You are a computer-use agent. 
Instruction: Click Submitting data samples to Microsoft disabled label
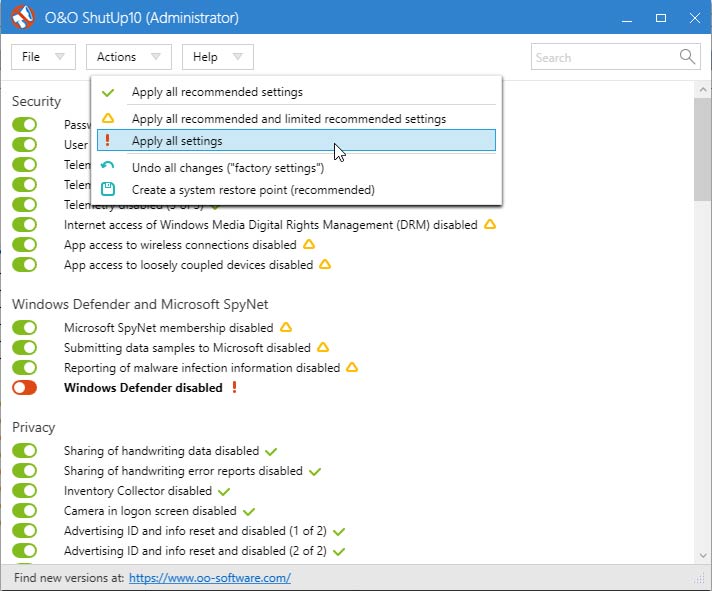(188, 348)
